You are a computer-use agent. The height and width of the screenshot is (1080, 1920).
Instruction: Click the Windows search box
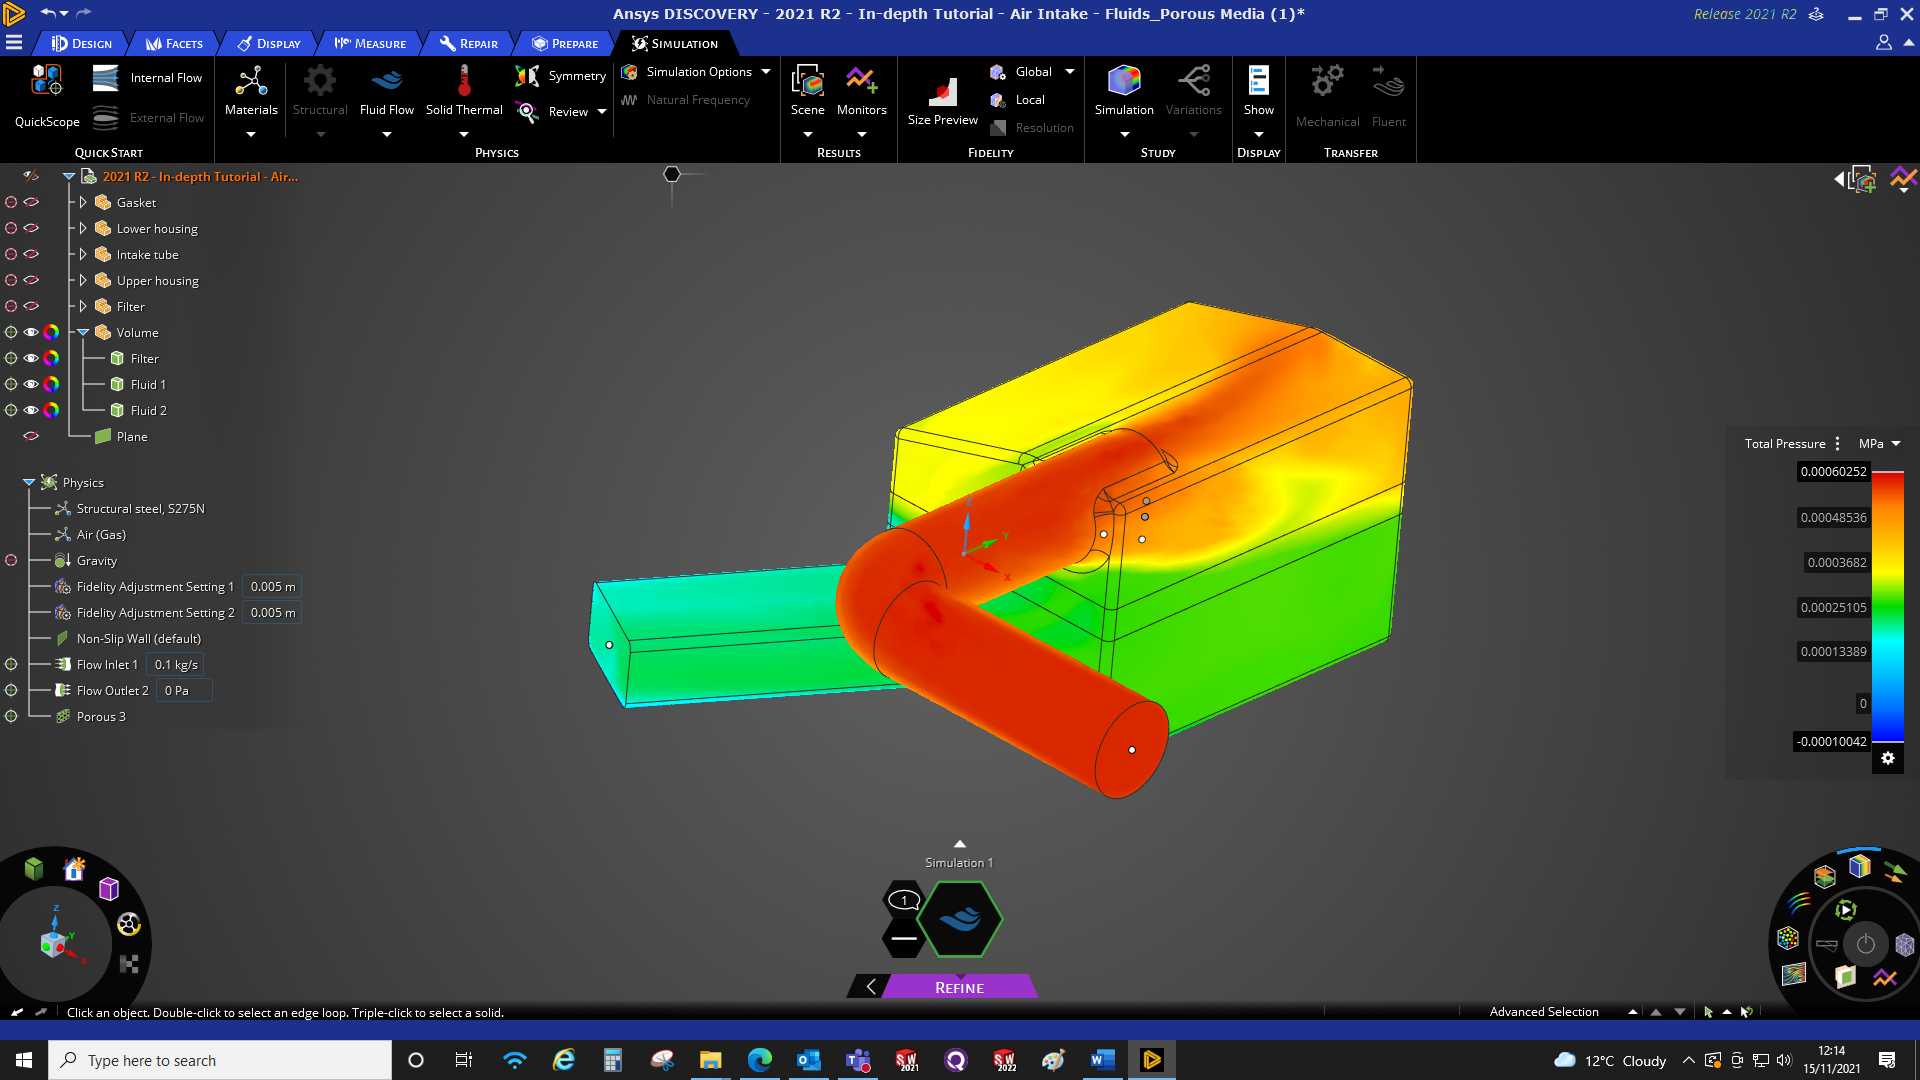[220, 1060]
